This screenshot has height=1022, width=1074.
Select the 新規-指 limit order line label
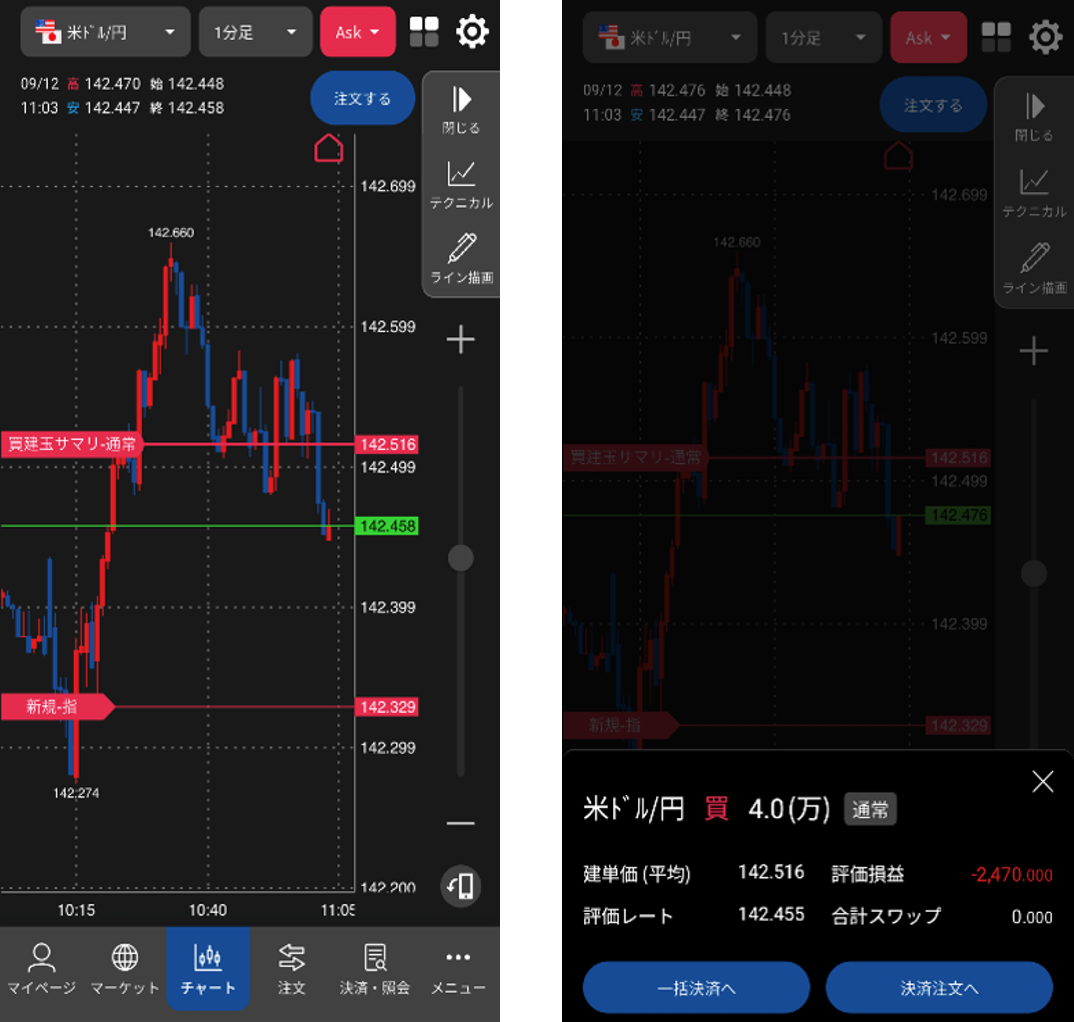pyautogui.click(x=58, y=706)
